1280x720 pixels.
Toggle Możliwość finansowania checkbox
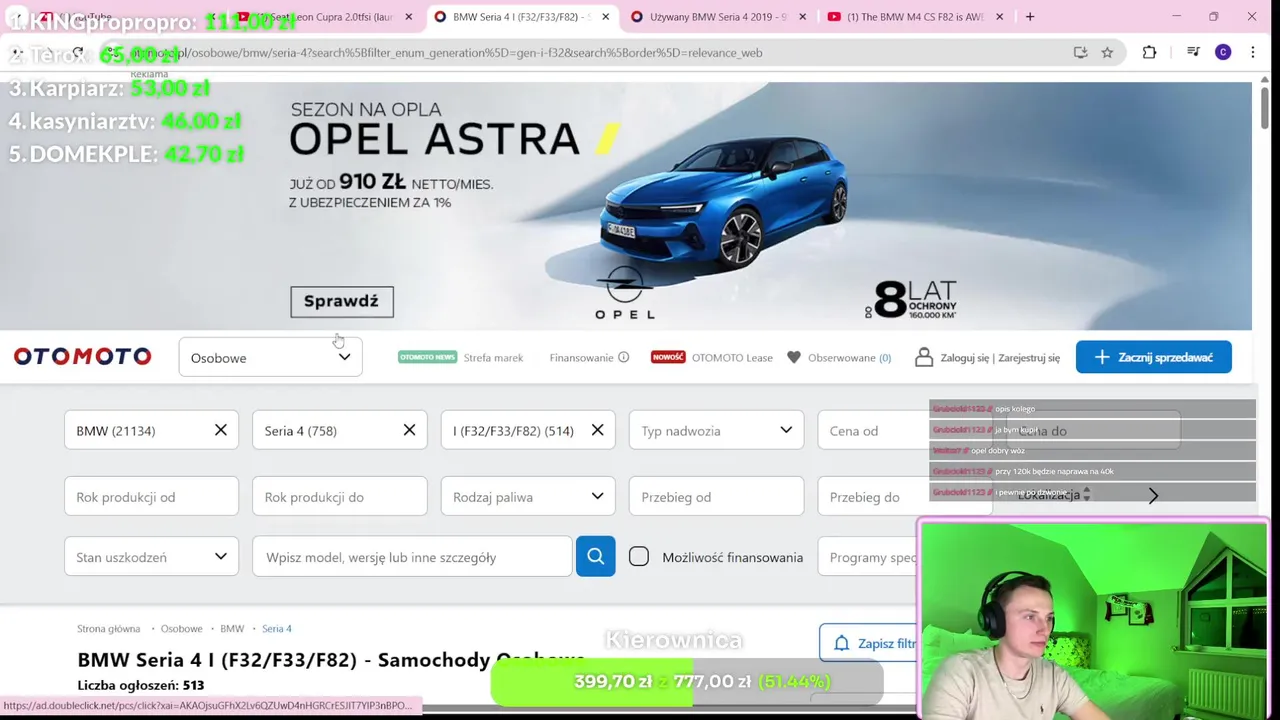[639, 557]
